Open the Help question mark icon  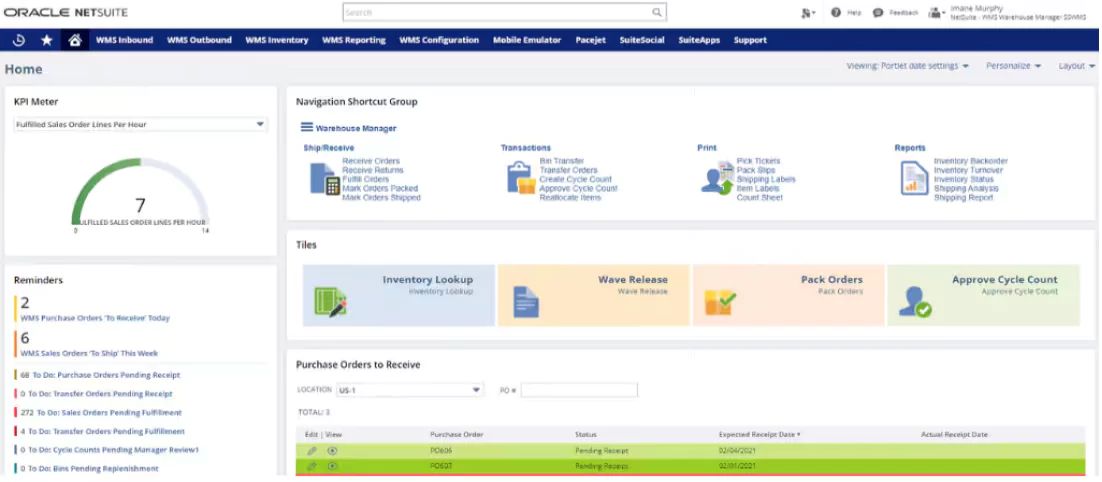click(x=836, y=12)
